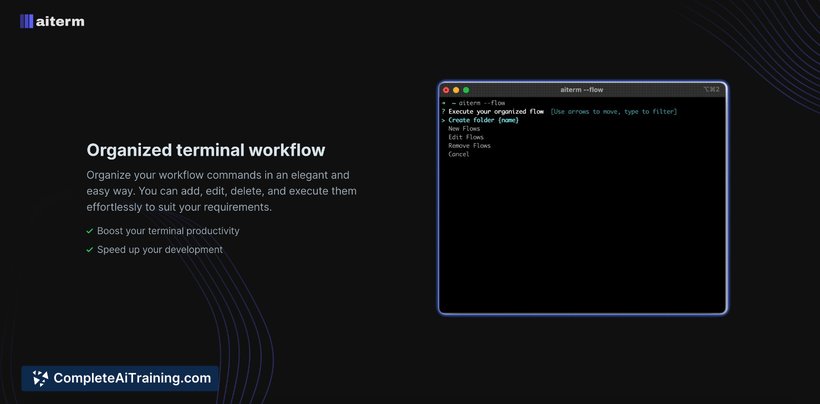Screen dimensions: 820x404
Task: Click 'Speed up your development' text
Action: (x=160, y=249)
